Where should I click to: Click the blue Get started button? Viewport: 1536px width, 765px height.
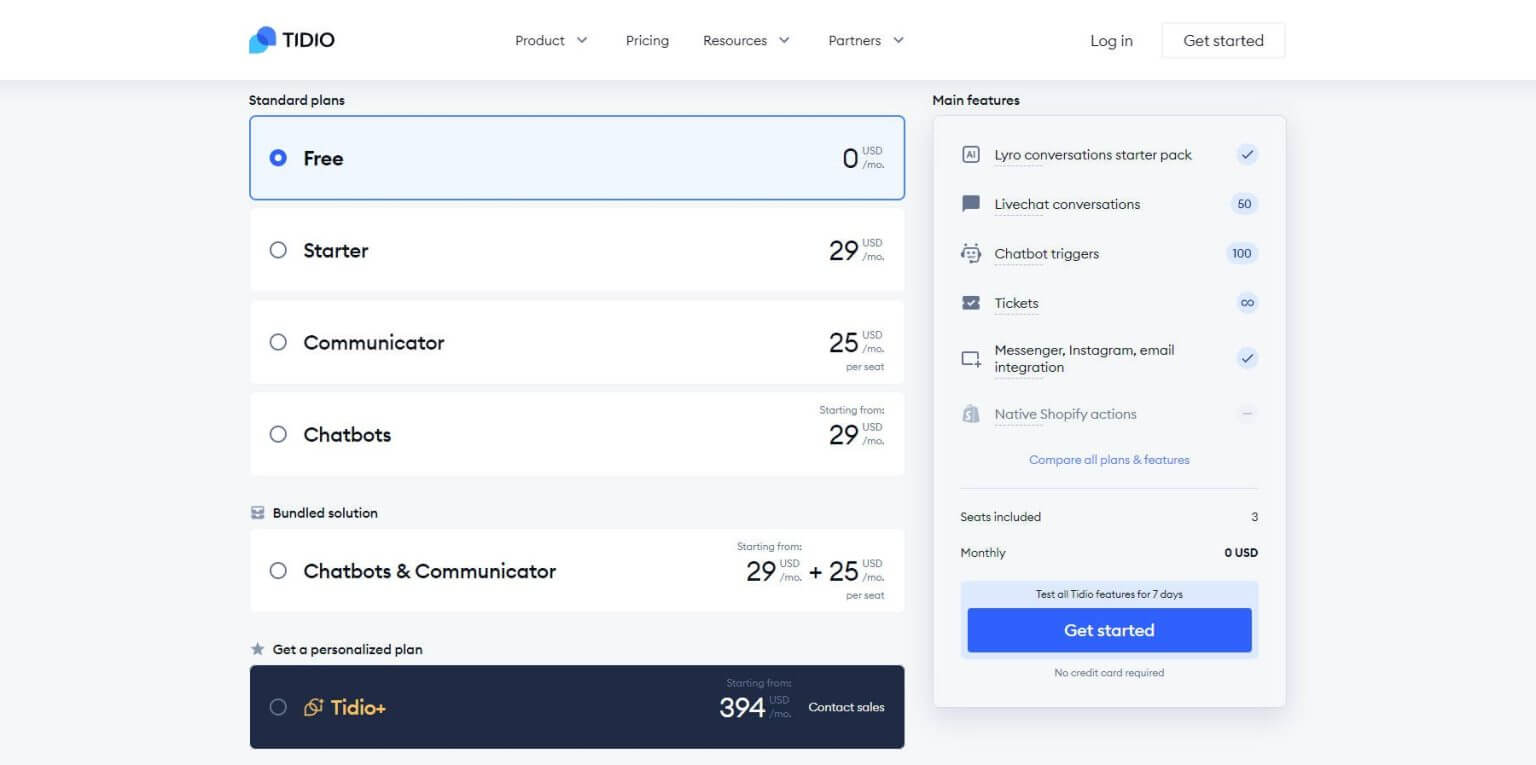[x=1109, y=630]
